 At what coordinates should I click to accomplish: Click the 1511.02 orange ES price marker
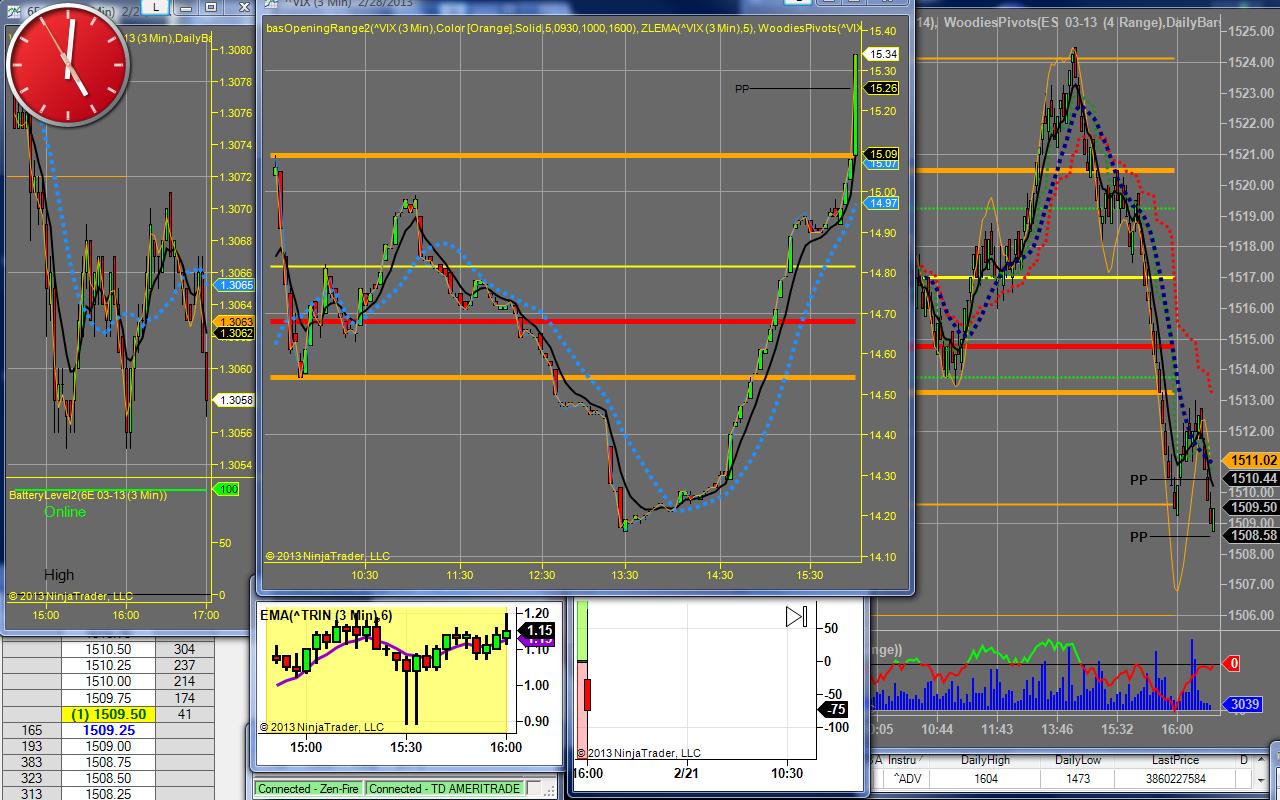(x=1253, y=460)
